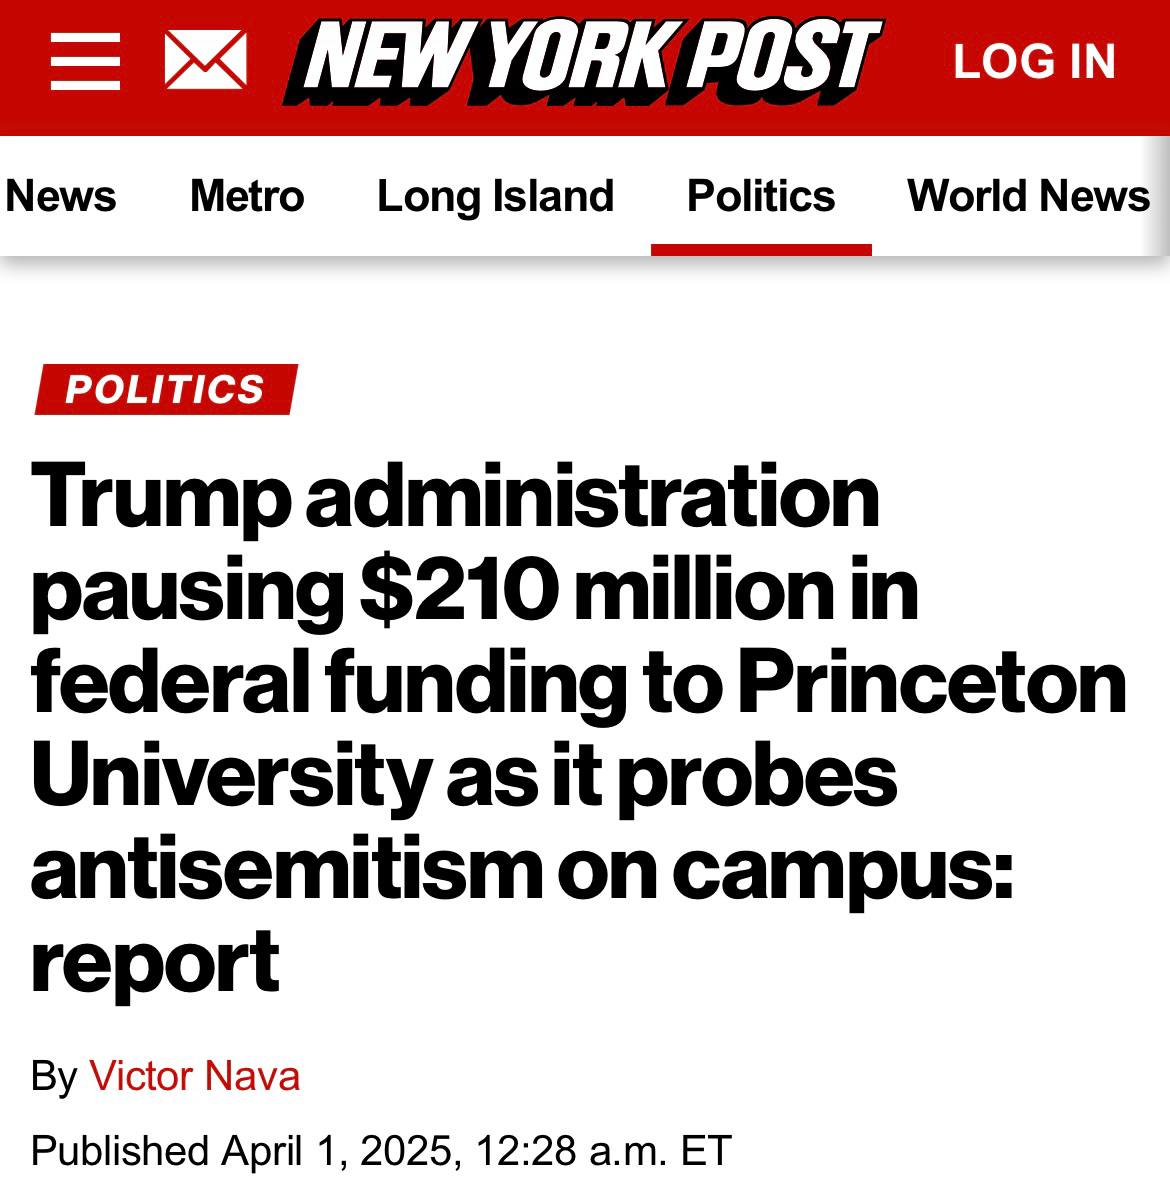Switch to the News tab
Image resolution: width=1170 pixels, height=1185 pixels.
tap(61, 196)
